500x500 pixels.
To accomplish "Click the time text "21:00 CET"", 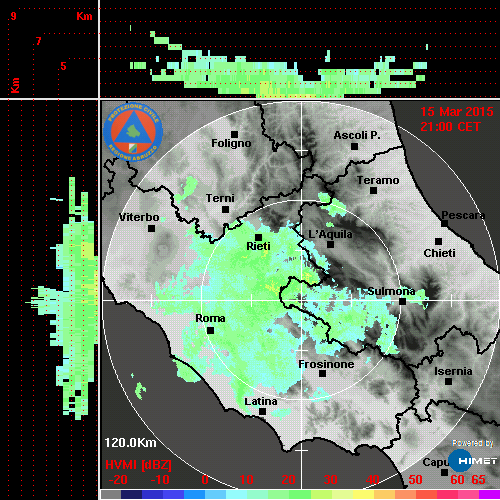I will click(x=450, y=127).
